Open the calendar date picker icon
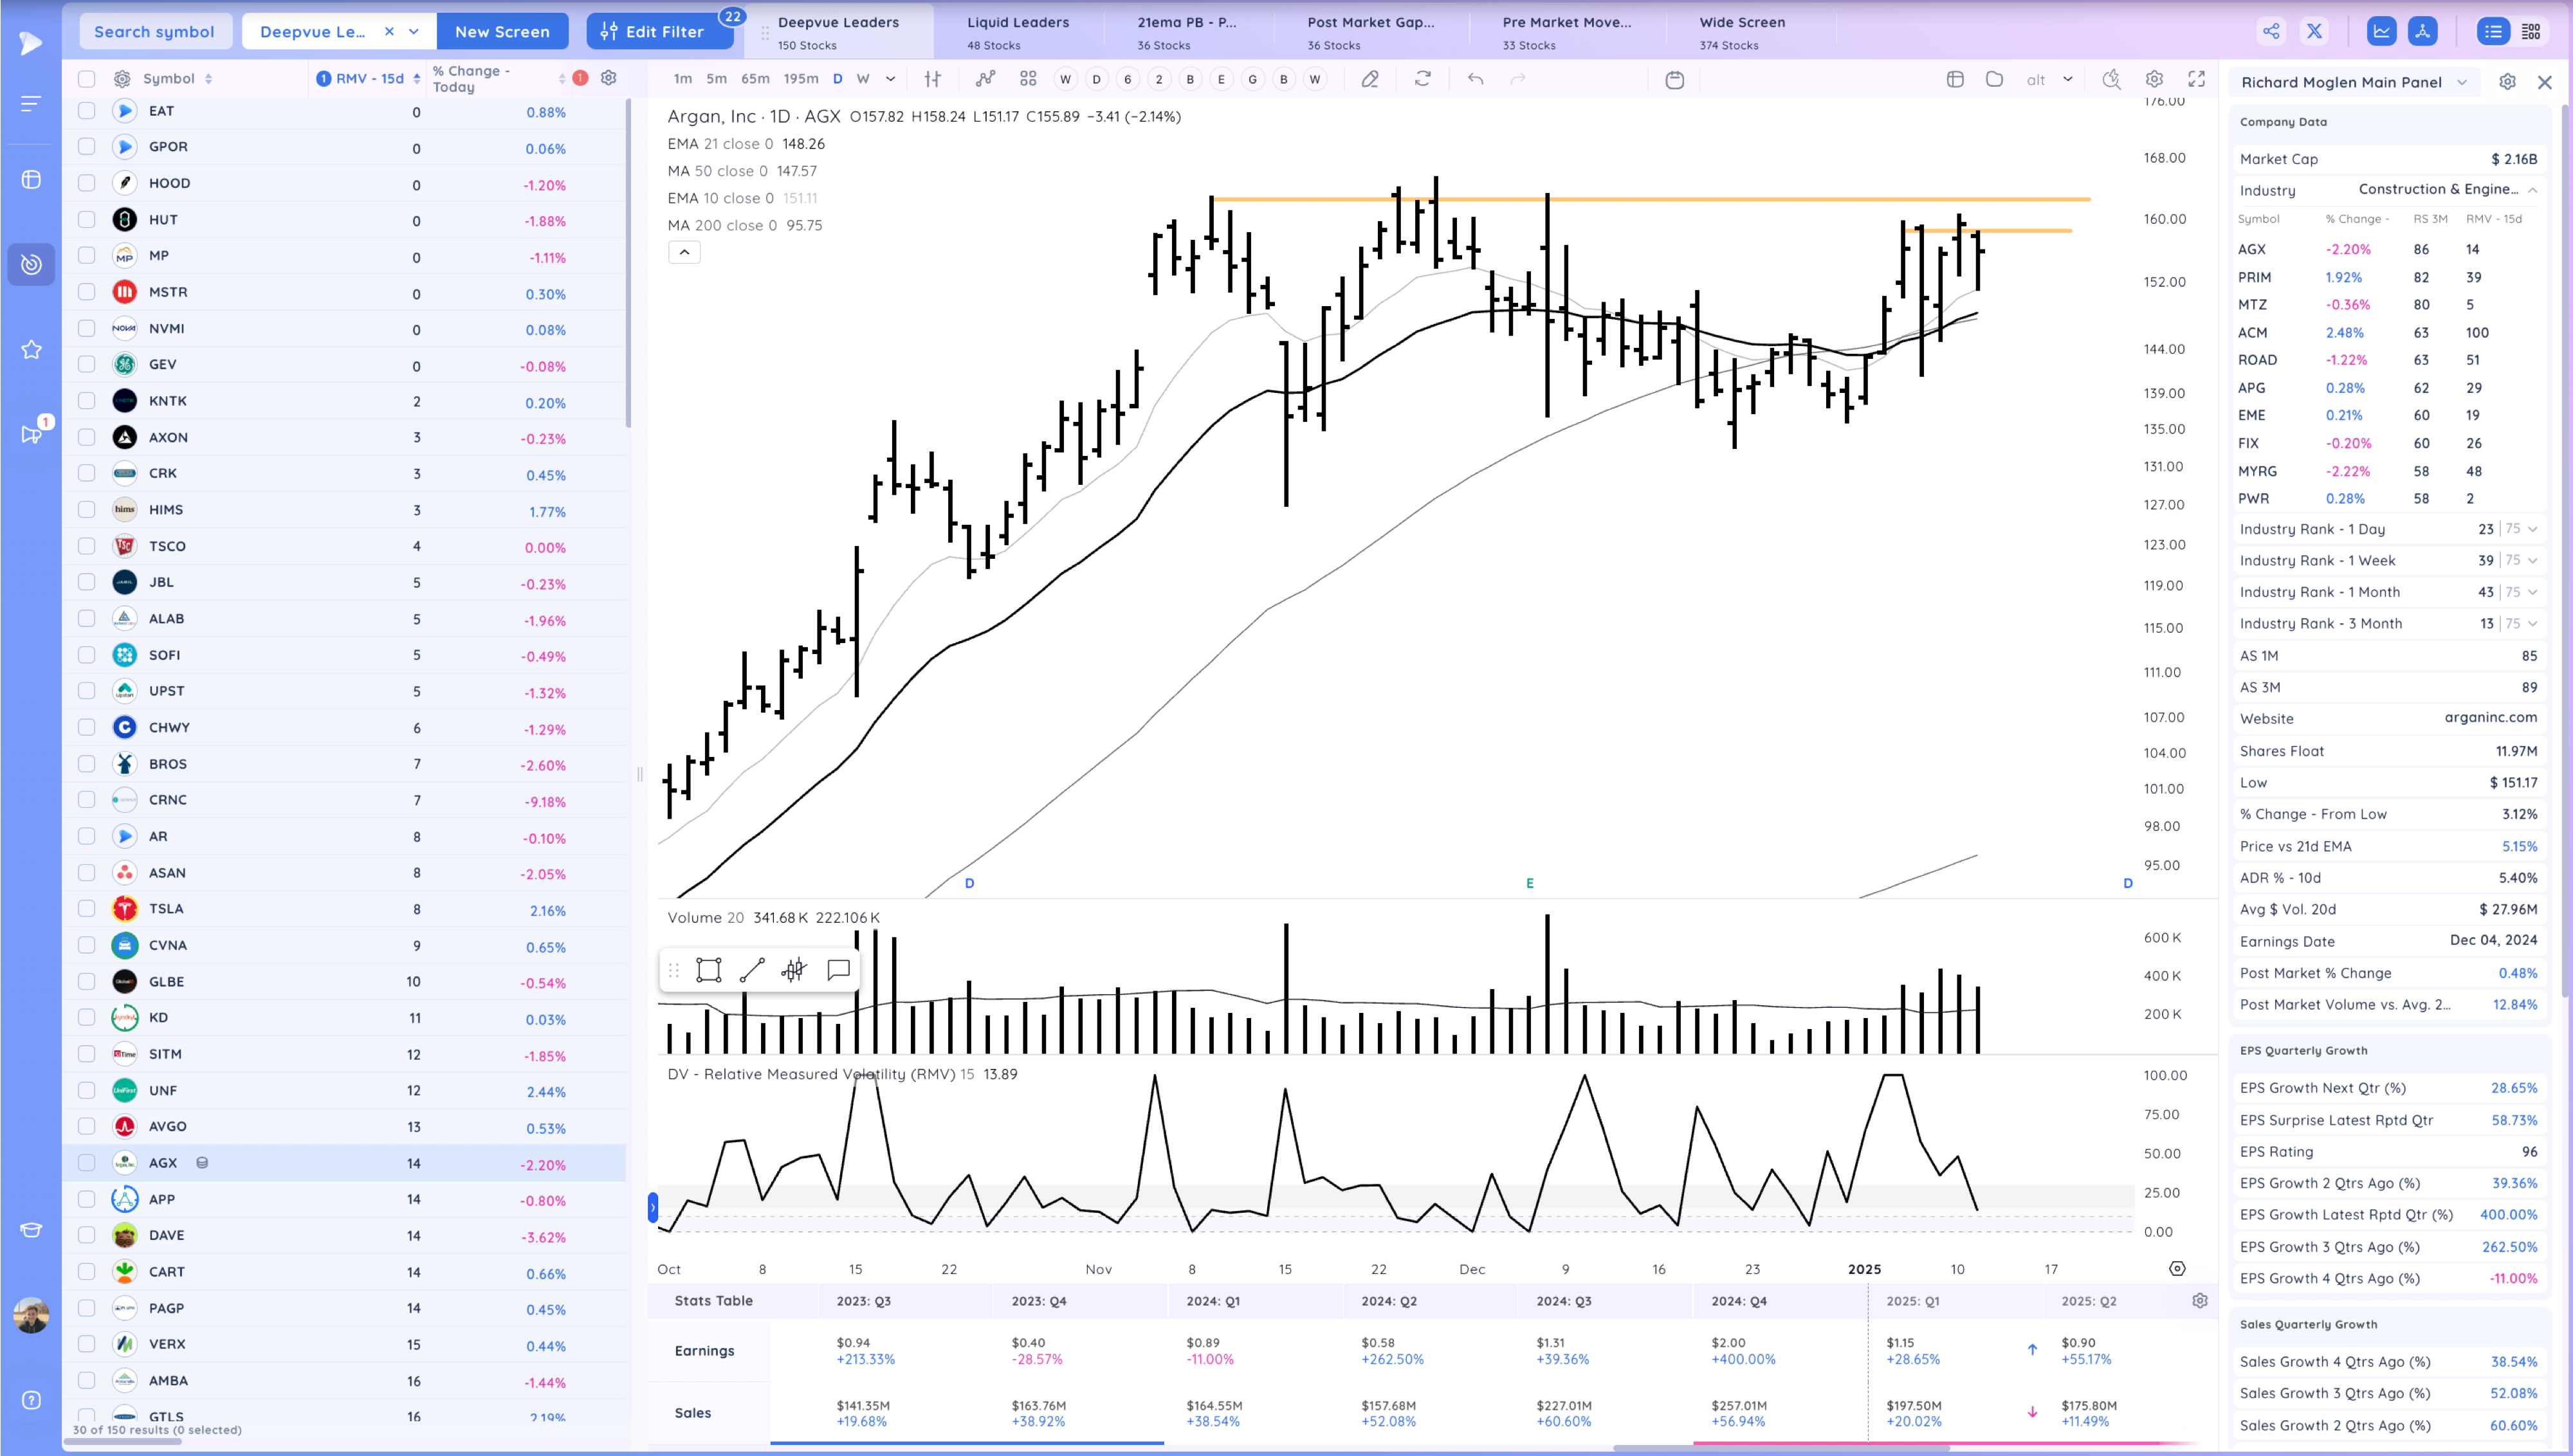 click(1674, 79)
